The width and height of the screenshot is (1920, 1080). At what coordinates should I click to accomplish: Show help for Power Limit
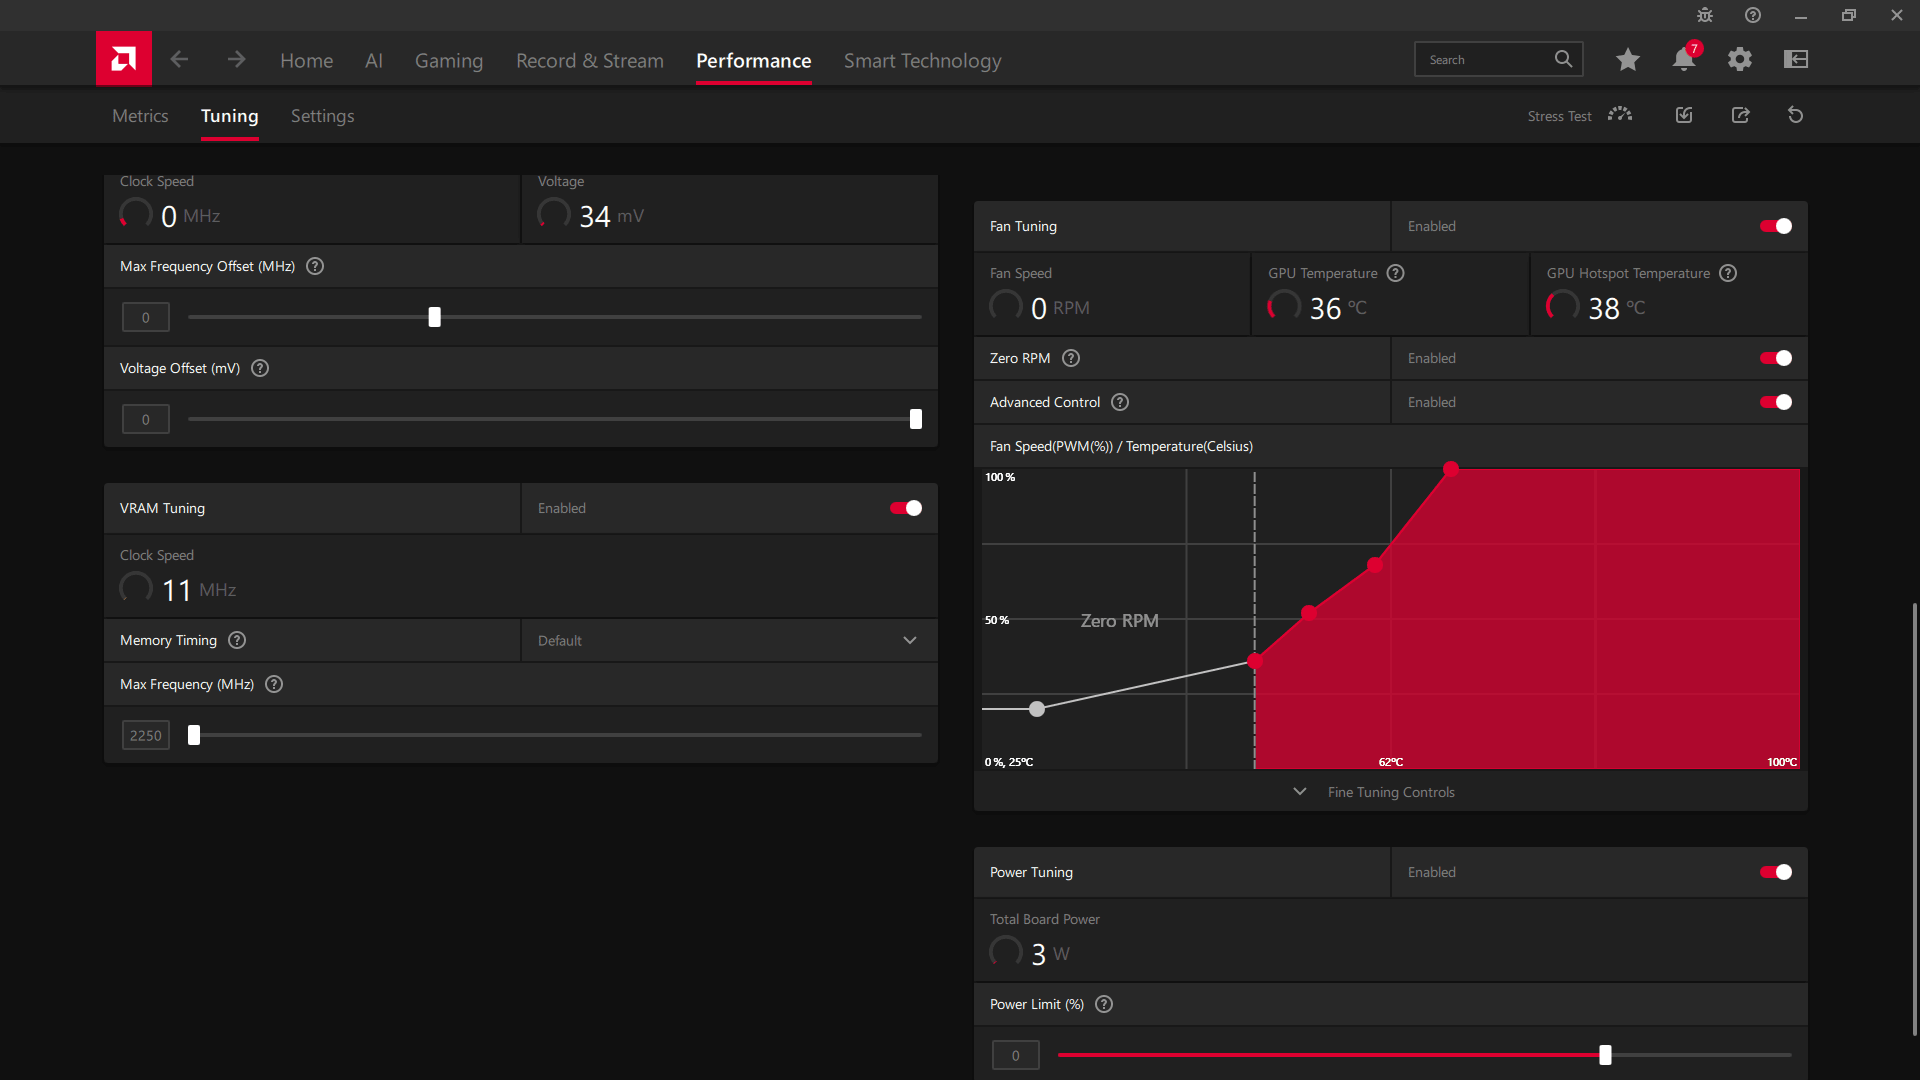[x=1104, y=1004]
